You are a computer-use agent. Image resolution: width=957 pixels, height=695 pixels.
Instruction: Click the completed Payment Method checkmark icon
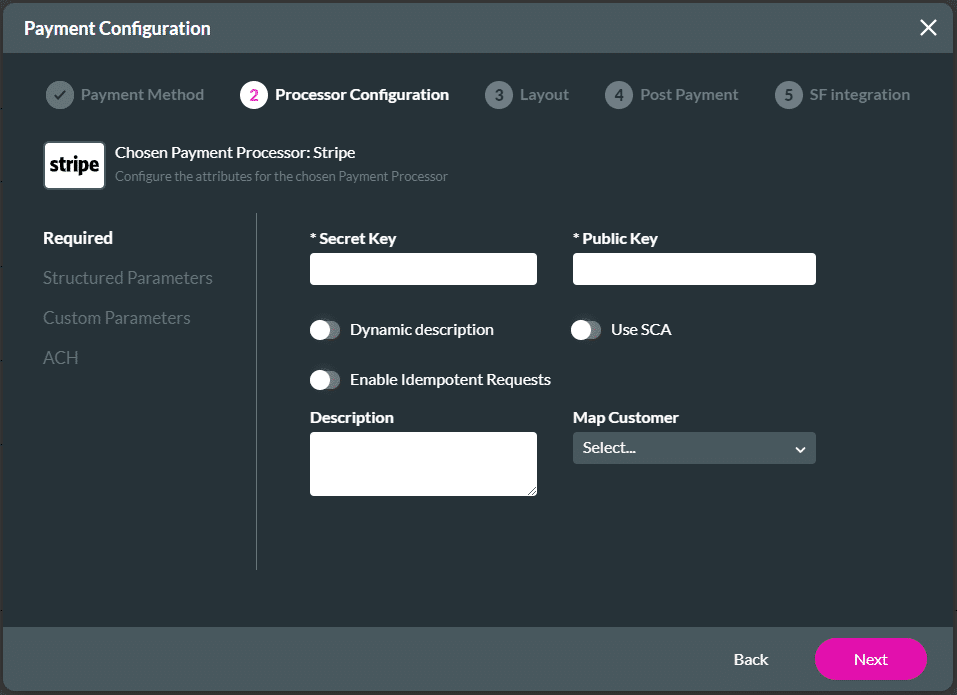pos(59,94)
